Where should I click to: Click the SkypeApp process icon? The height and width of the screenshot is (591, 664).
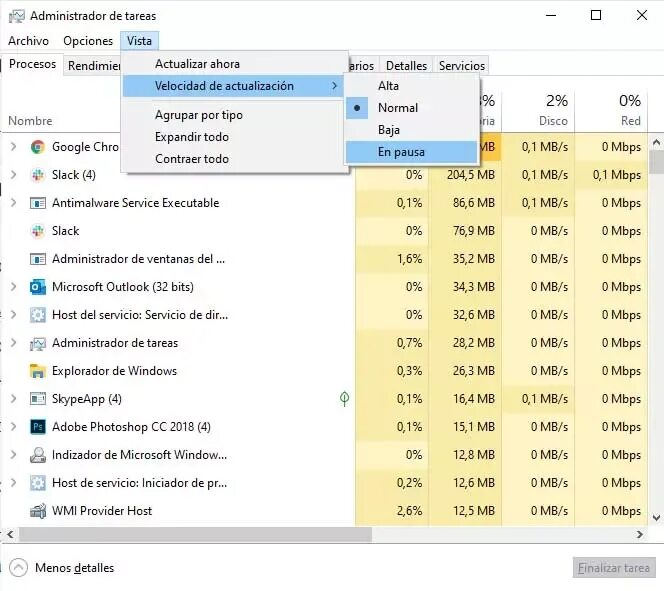(x=38, y=399)
